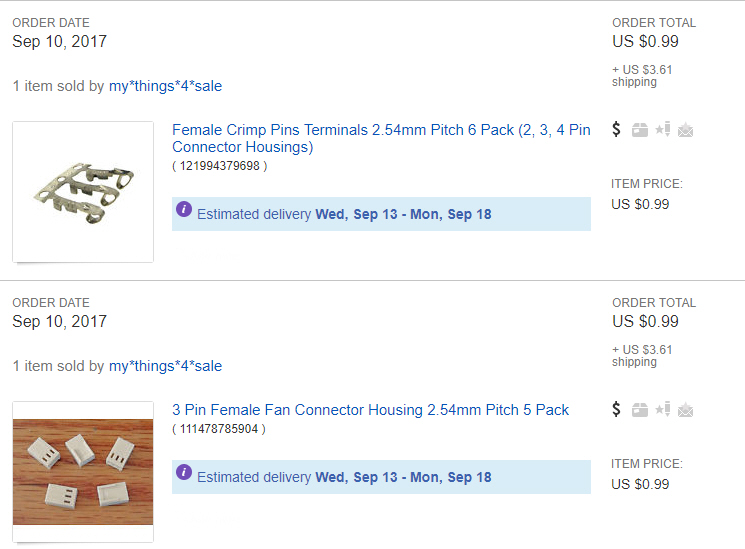This screenshot has height=549, width=745.
Task: Click the purple info icon in second delivery estimate
Action: (184, 472)
